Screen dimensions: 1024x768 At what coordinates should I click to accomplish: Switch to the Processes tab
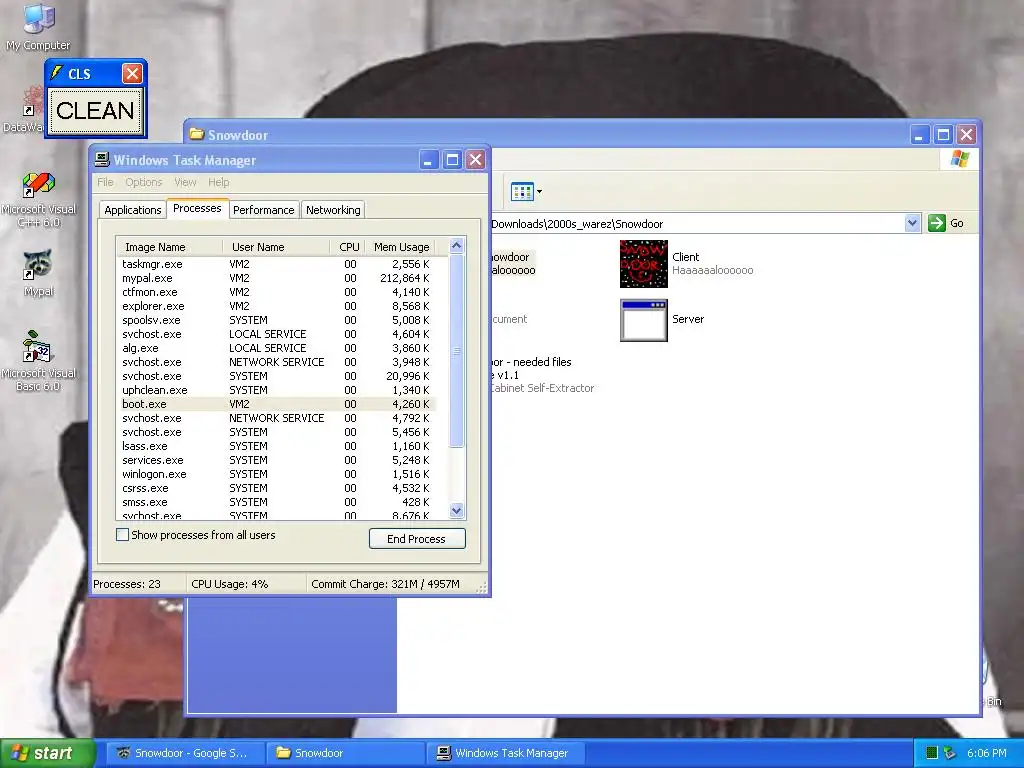(x=197, y=208)
